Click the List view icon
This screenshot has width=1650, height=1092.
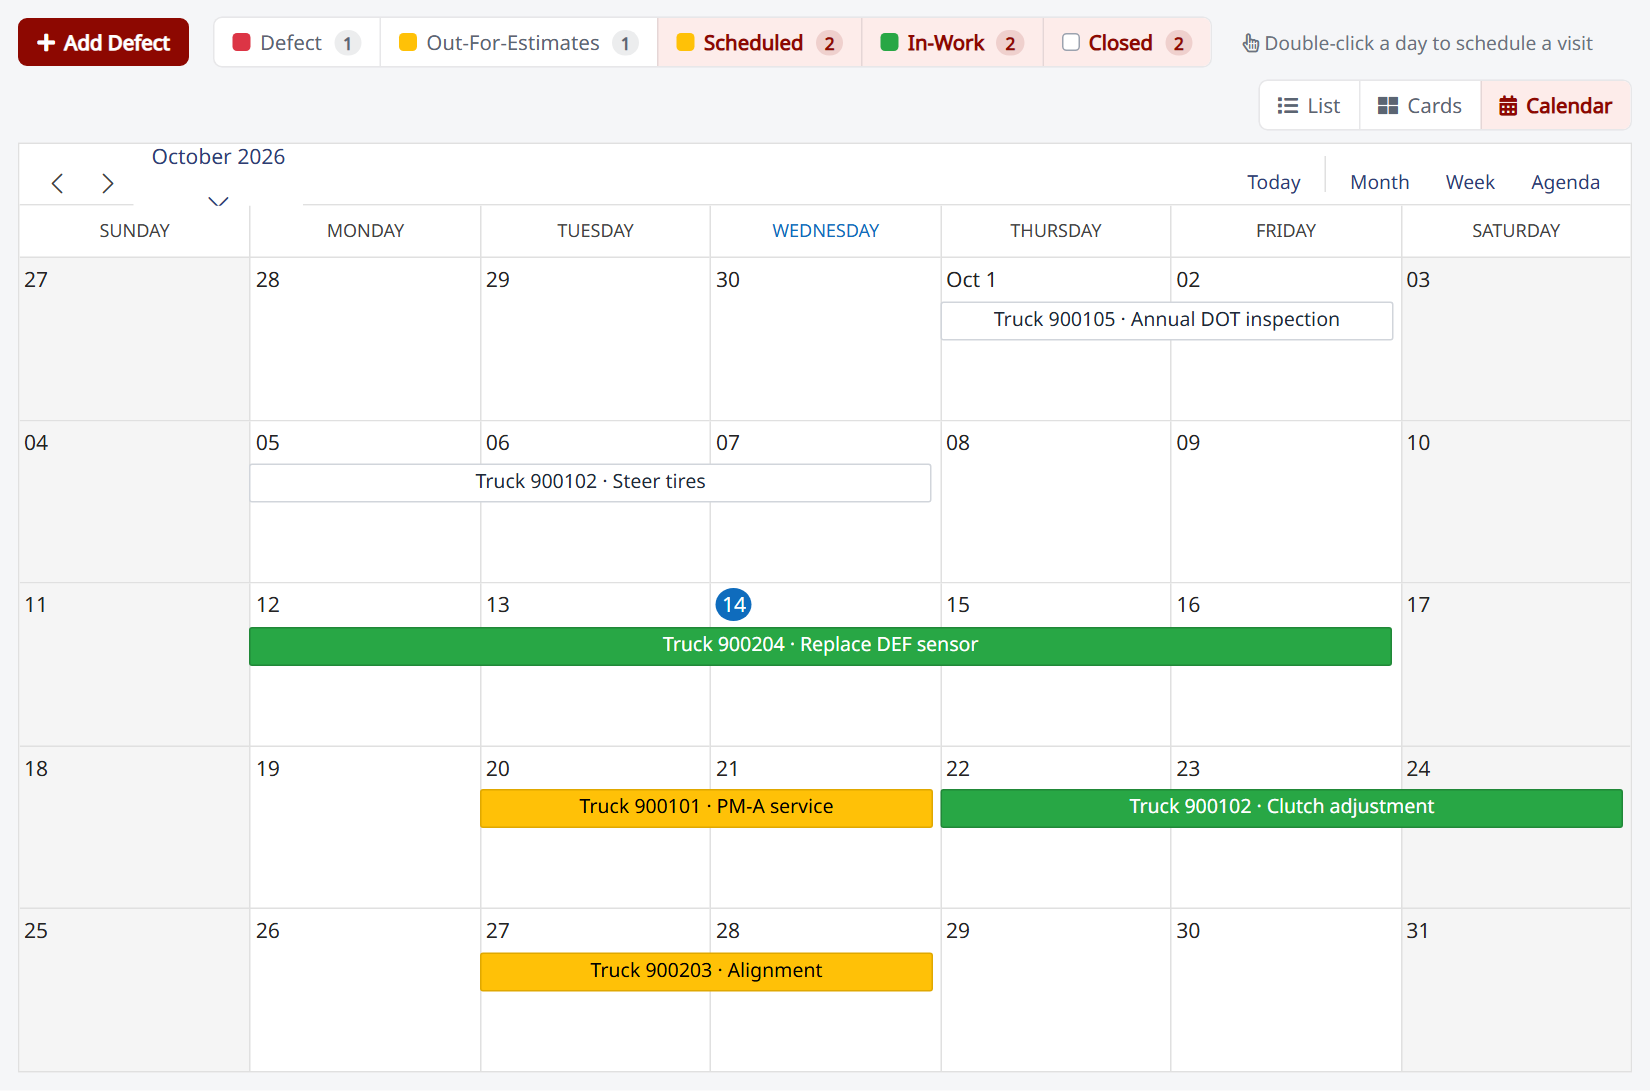click(1288, 106)
